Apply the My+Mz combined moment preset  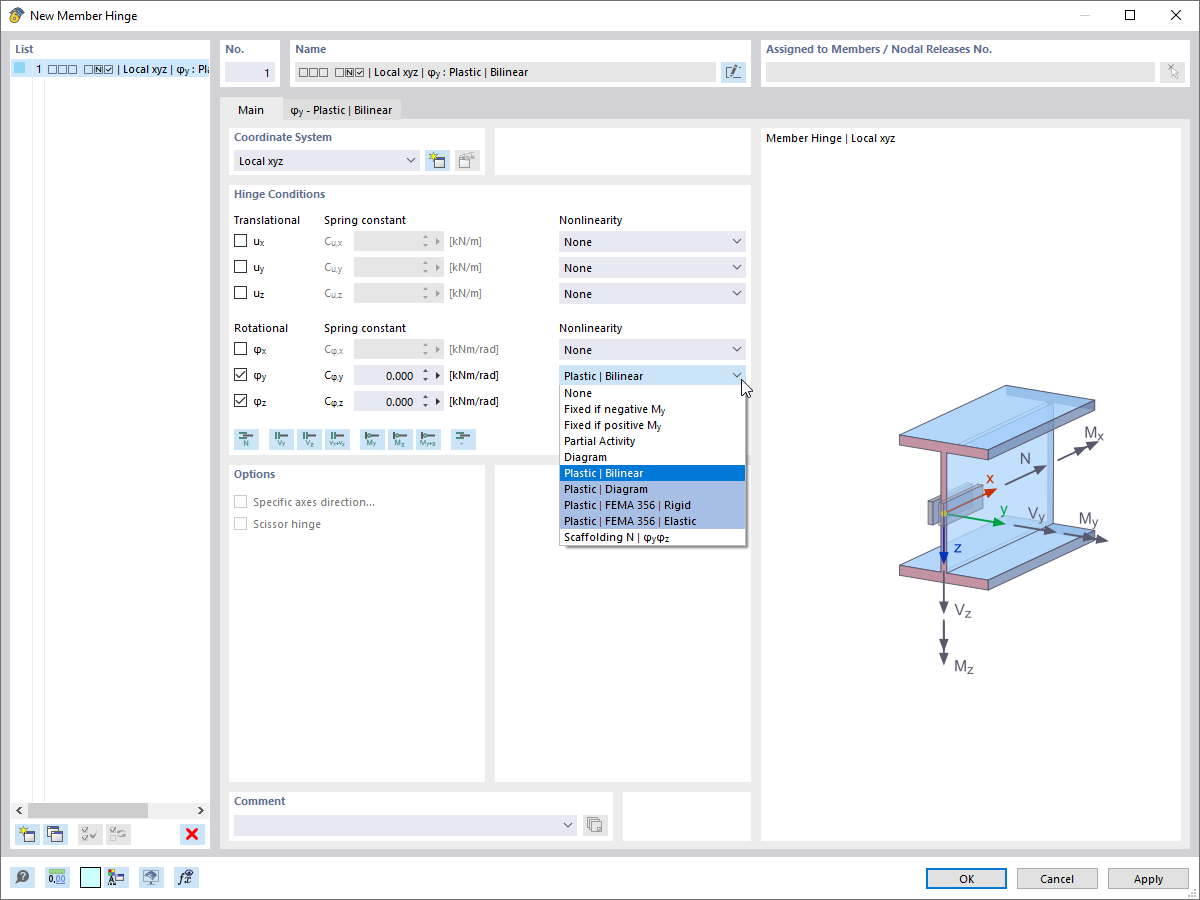pyautogui.click(x=427, y=439)
